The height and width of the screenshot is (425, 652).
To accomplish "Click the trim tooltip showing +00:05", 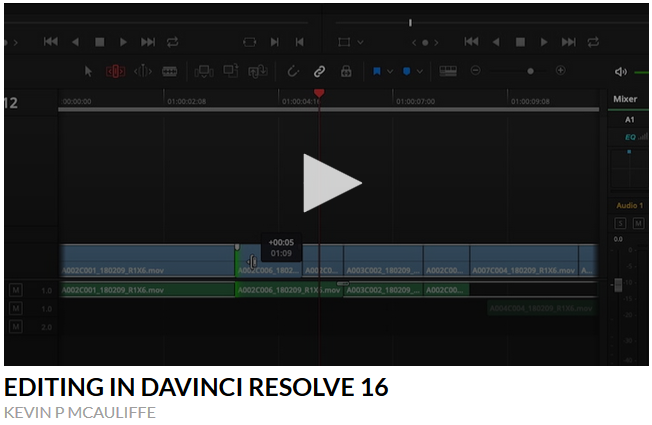I will (x=281, y=247).
